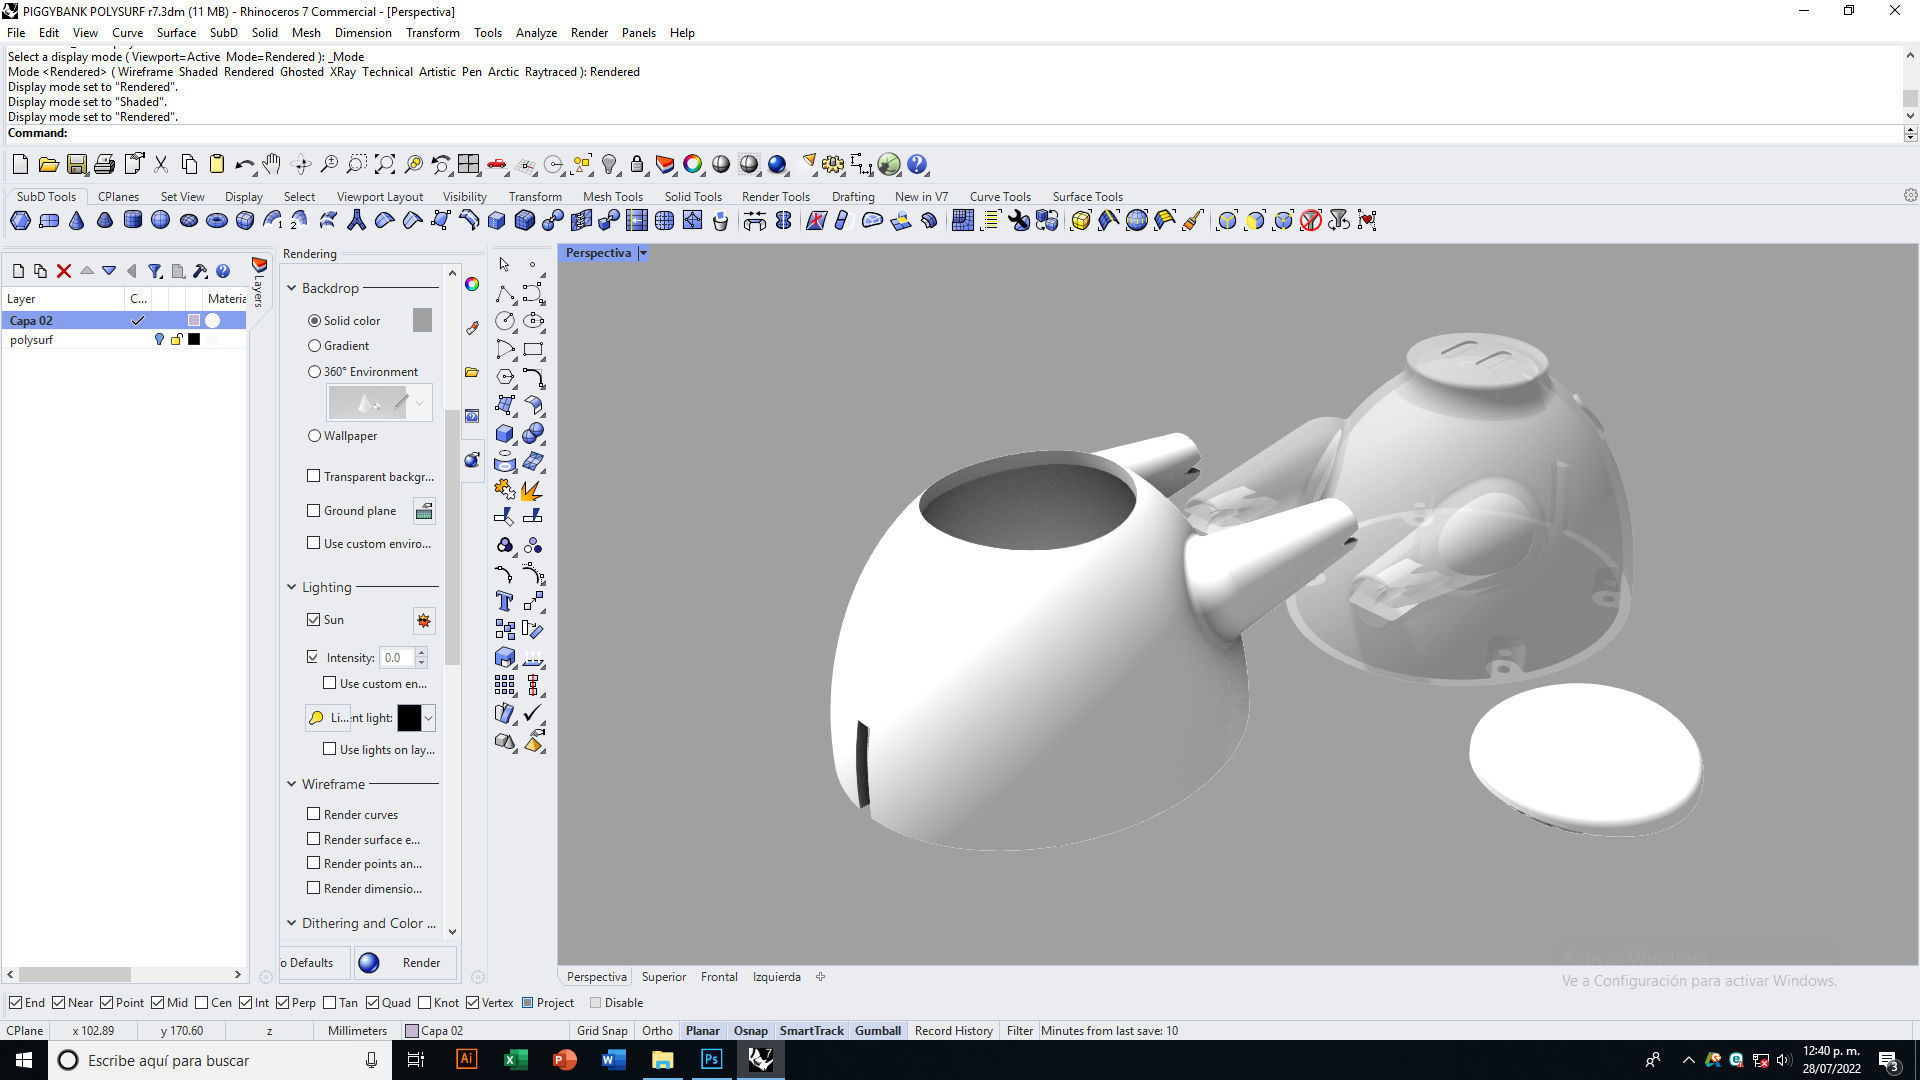Click the Zoom Extents icon
1920x1080 pixels.
[x=385, y=164]
